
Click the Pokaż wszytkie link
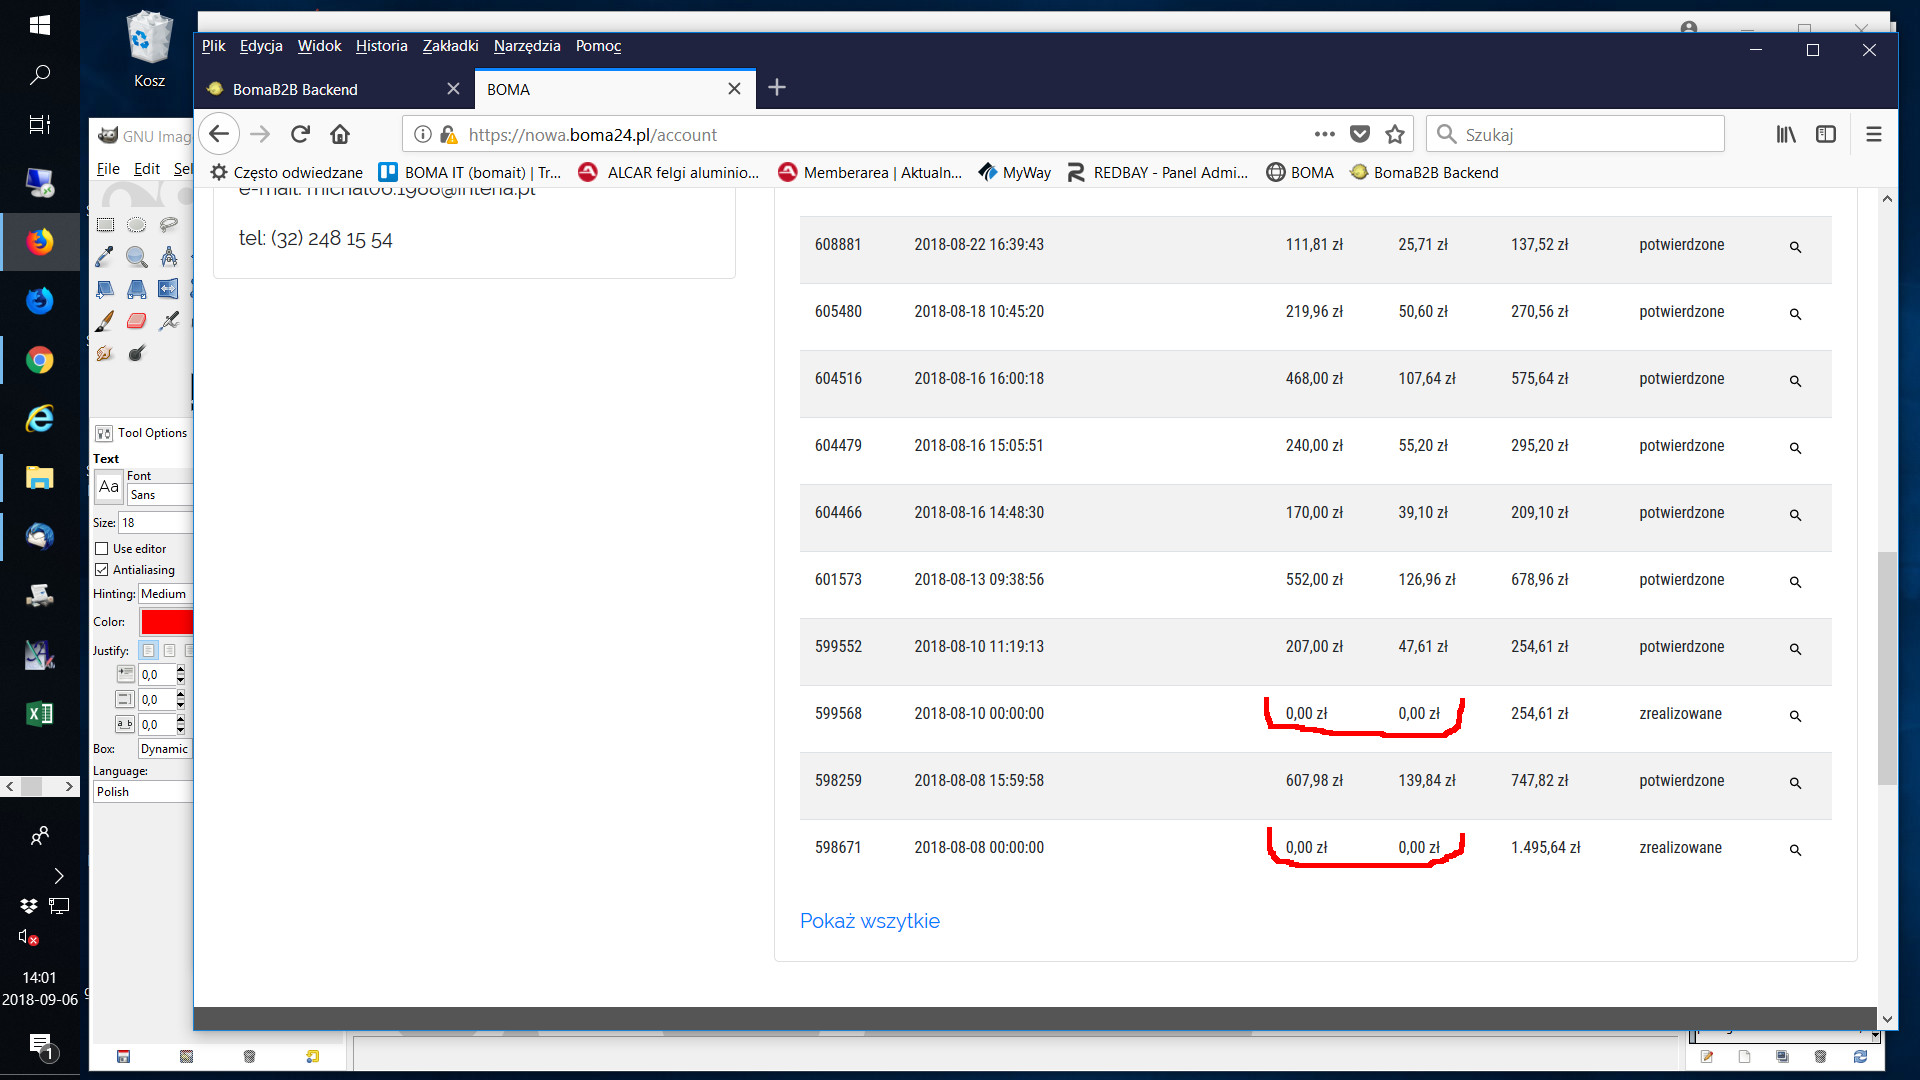(869, 921)
